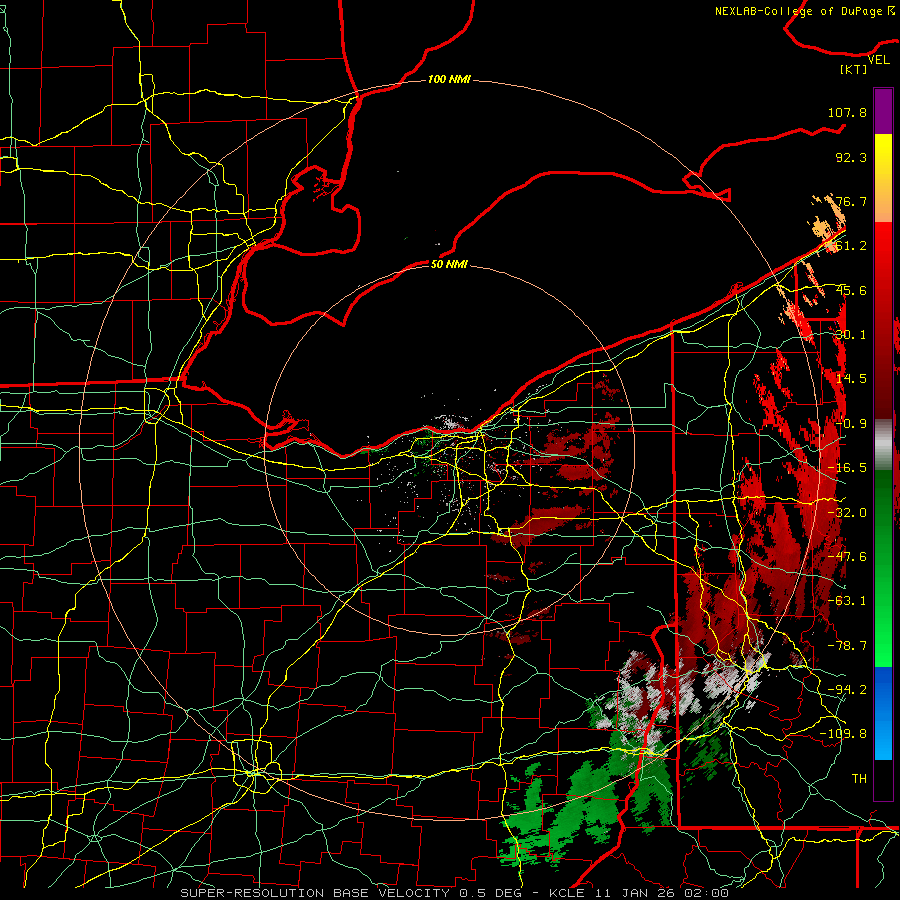
Task: Select the gray near-zero color bar segment
Action: pyautogui.click(x=883, y=445)
